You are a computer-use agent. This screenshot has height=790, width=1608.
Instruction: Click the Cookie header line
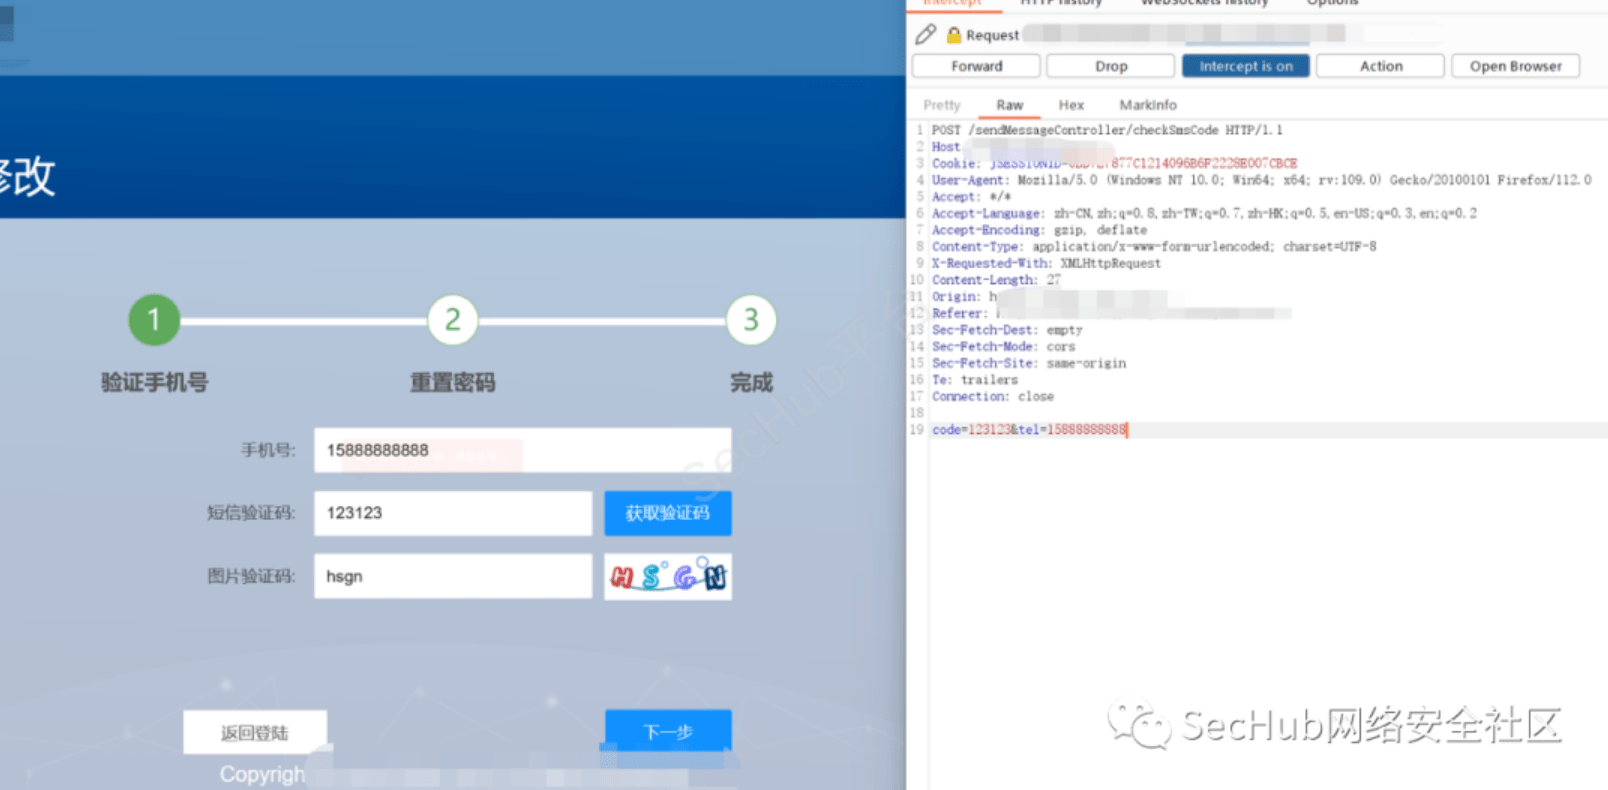pos(1114,163)
